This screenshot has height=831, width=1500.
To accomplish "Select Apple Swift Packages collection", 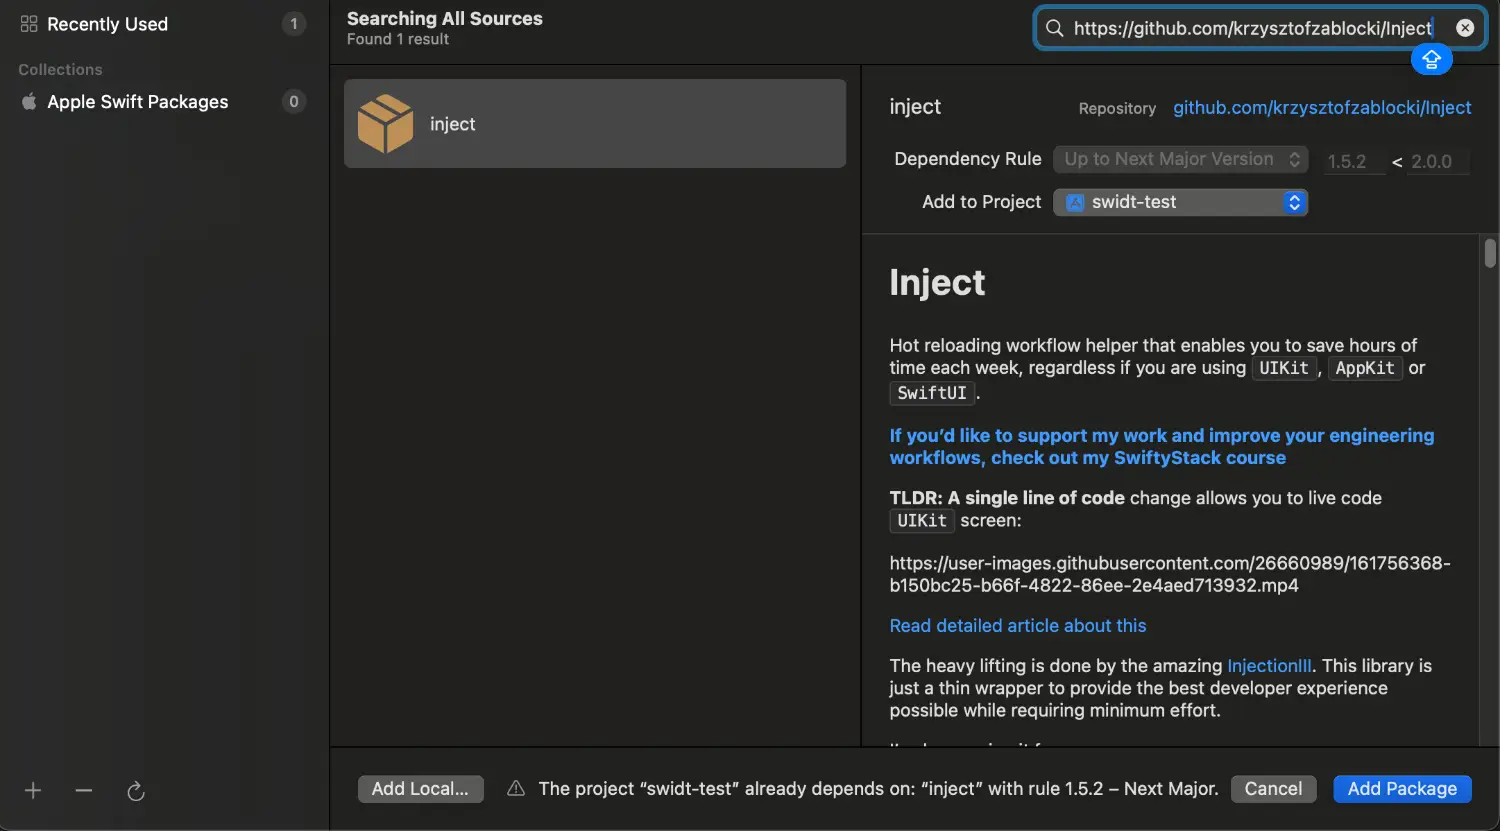I will (137, 102).
